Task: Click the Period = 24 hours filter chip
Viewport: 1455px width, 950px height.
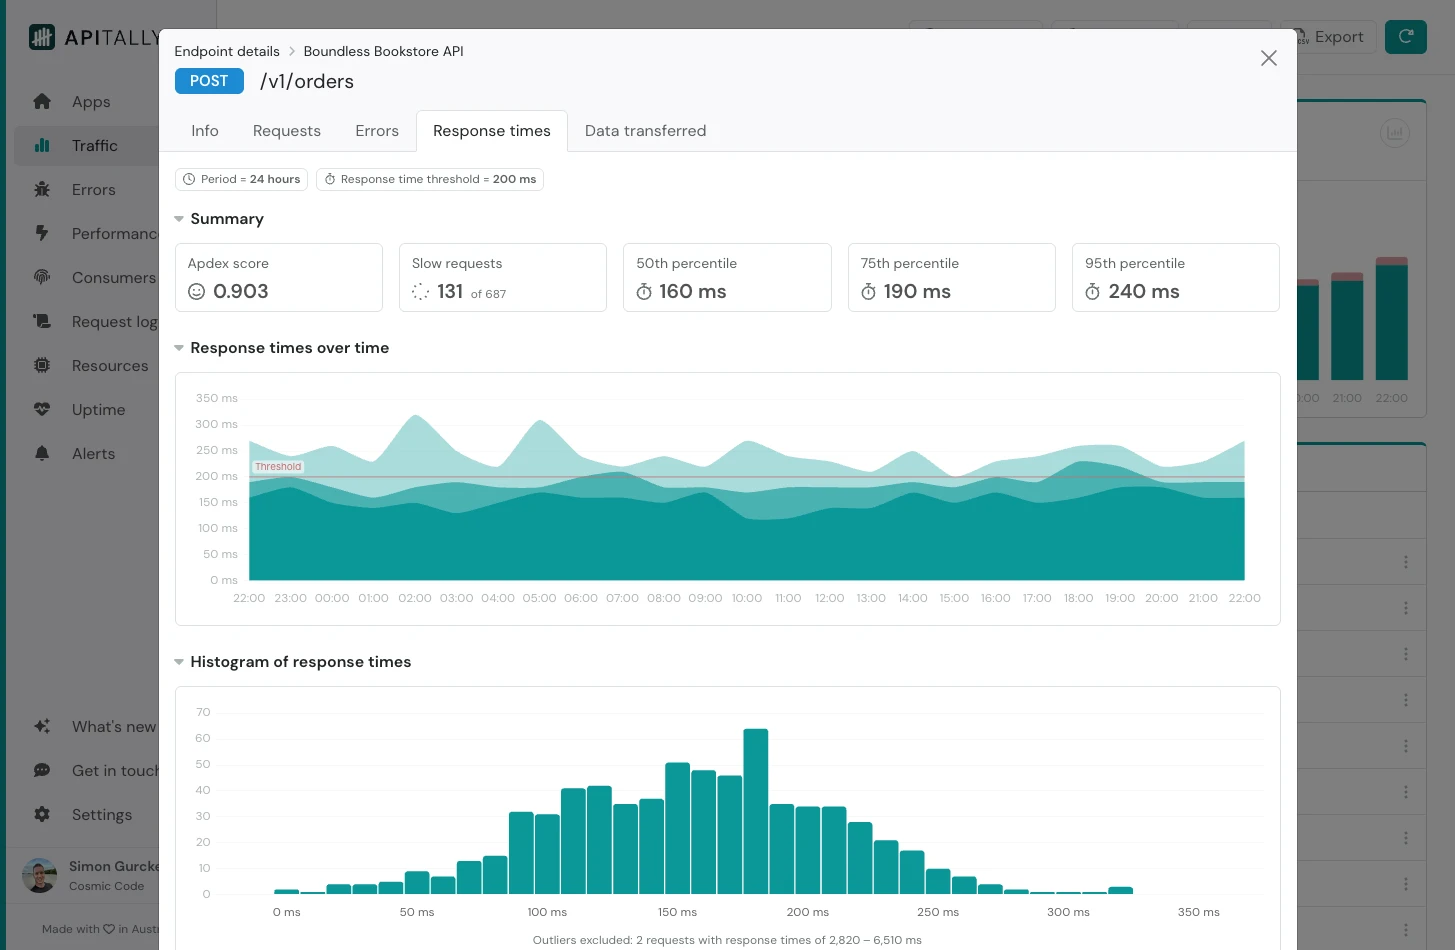Action: [241, 179]
